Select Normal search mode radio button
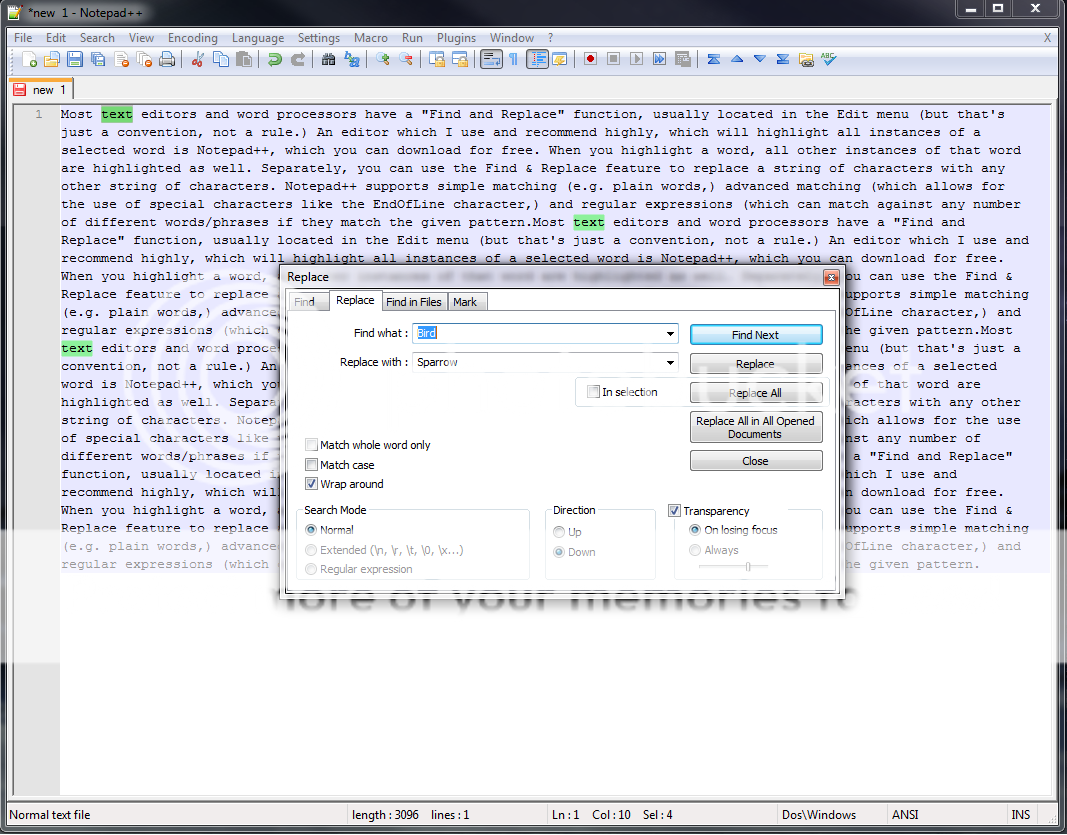This screenshot has width=1067, height=835. (311, 530)
